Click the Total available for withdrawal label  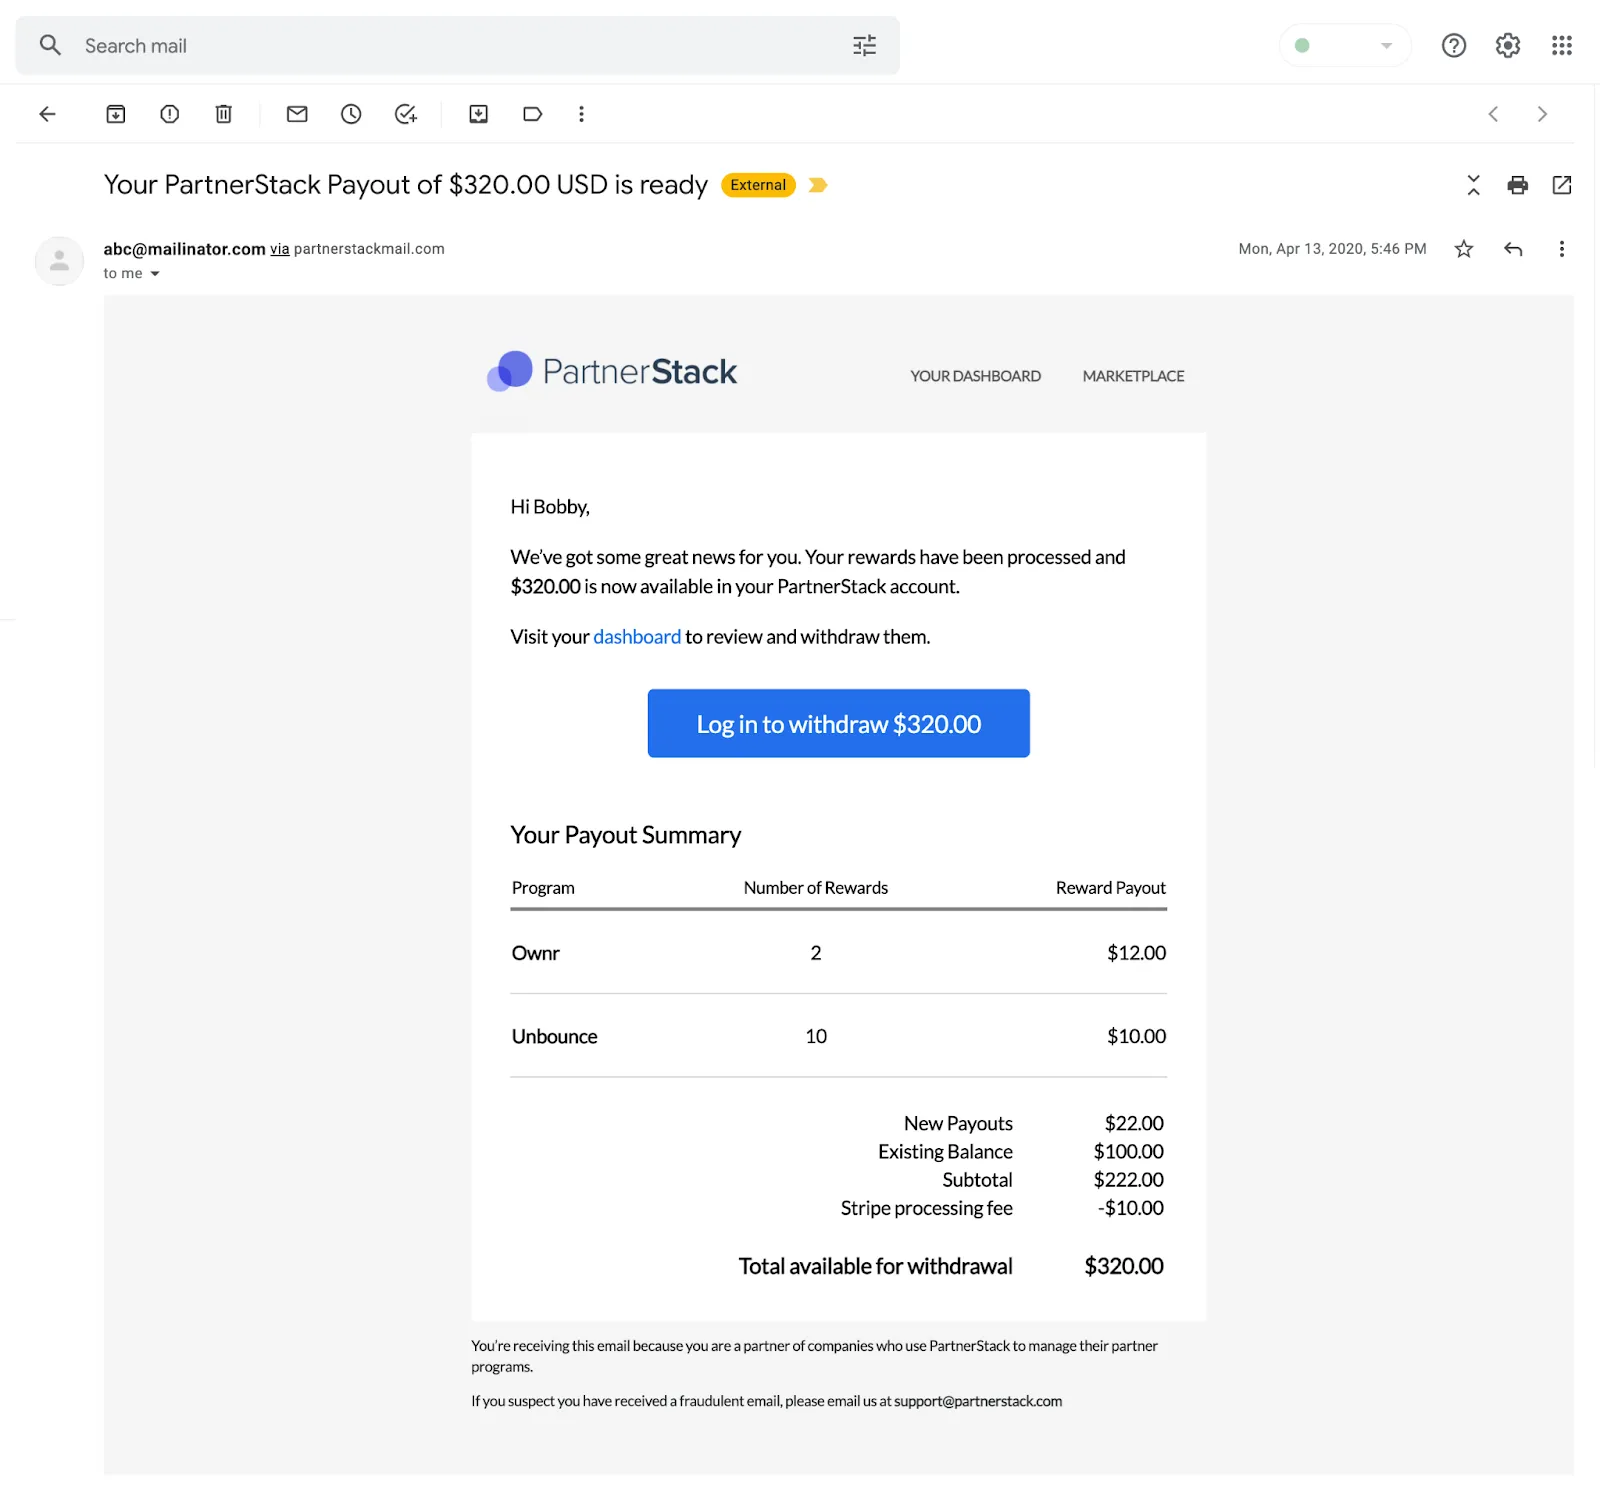875,1266
